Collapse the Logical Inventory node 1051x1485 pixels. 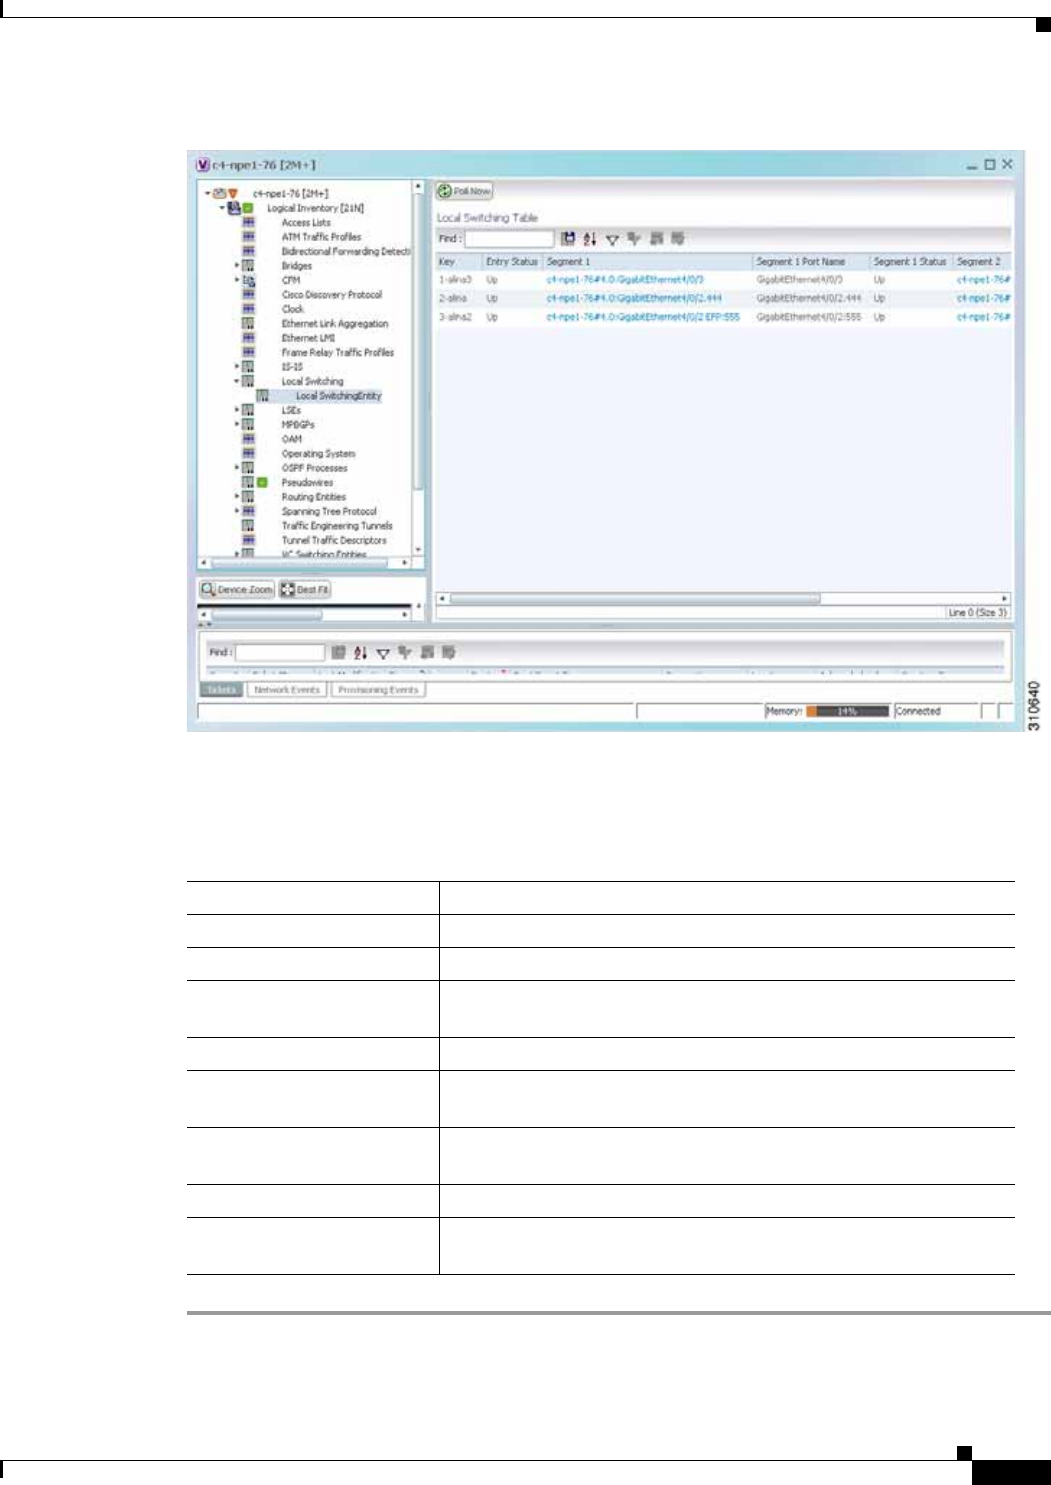(222, 208)
